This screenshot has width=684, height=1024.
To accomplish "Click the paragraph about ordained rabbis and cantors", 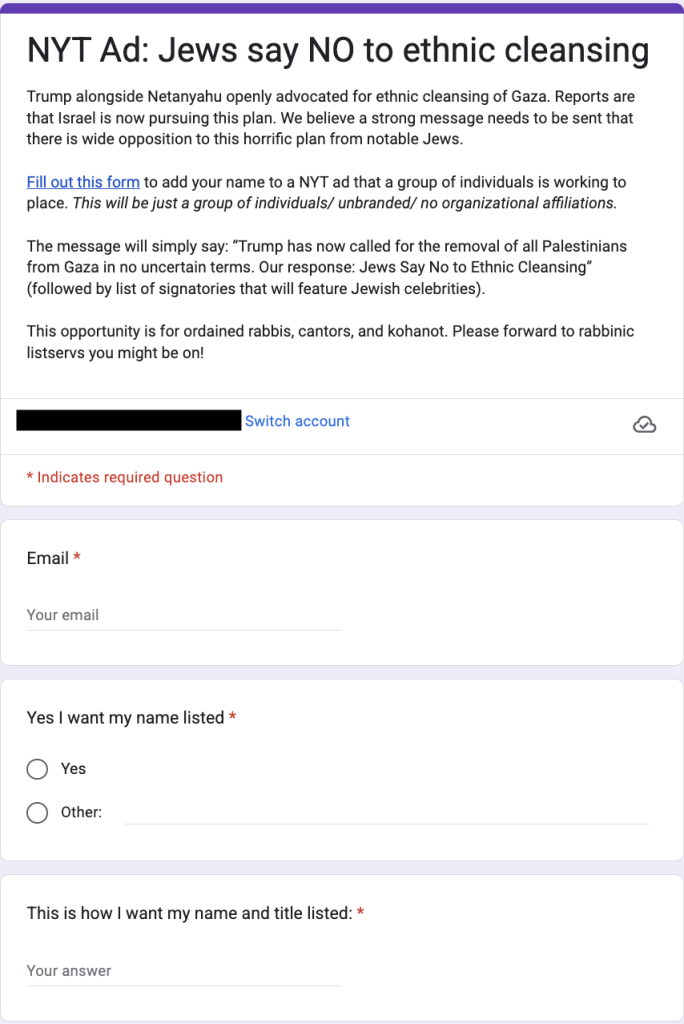I will [331, 342].
